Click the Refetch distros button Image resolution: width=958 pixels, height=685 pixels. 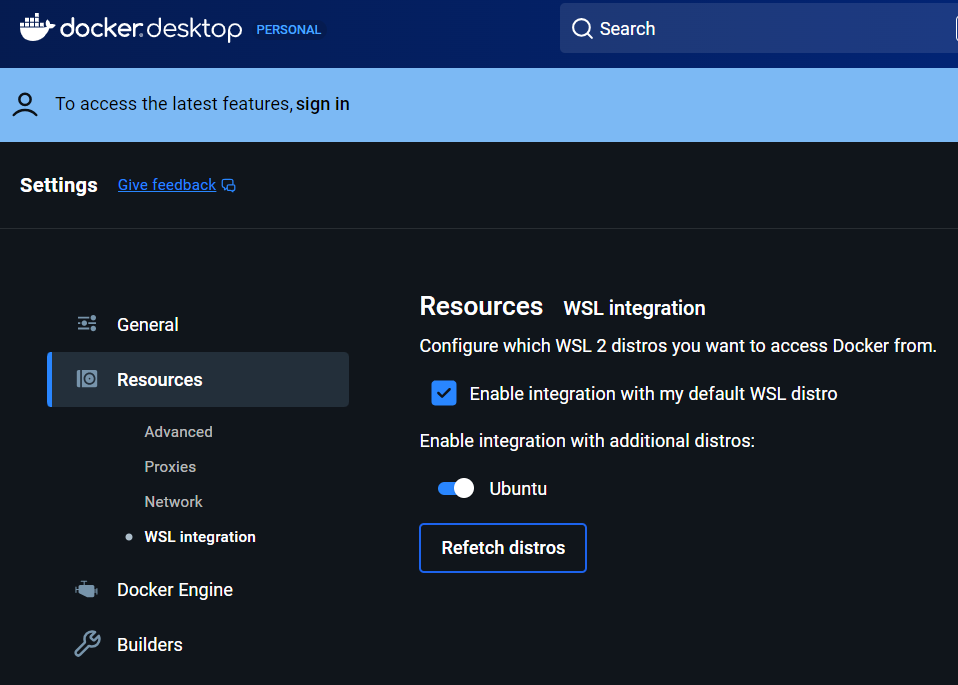click(503, 548)
